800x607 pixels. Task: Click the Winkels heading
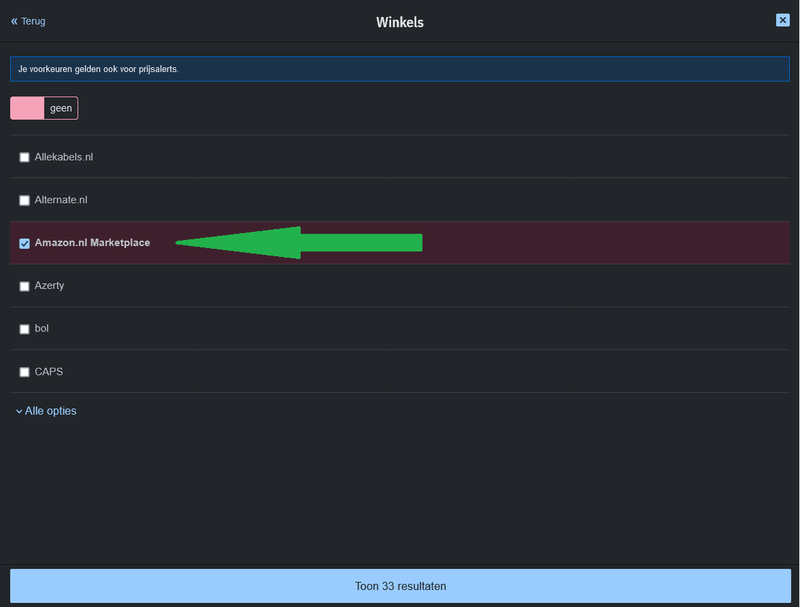click(400, 22)
